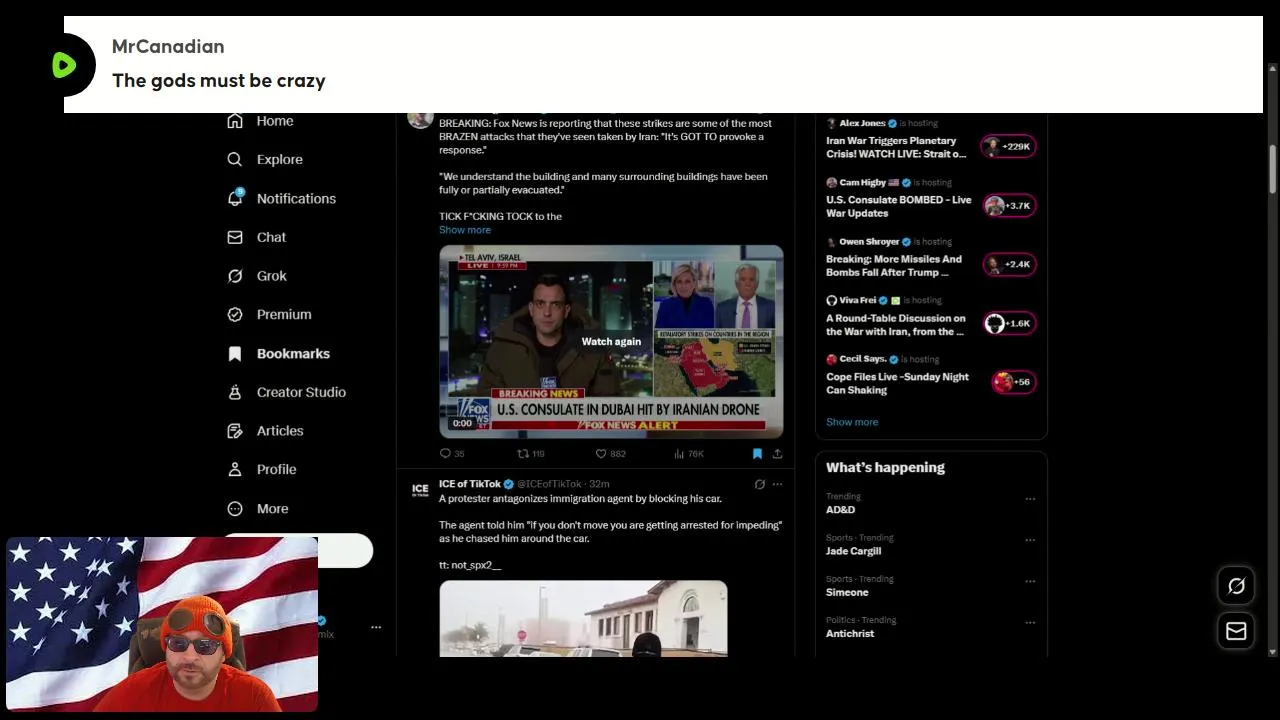Screen dimensions: 1280x720
Task: Open the @ICEofTikTok handle link
Action: coord(549,484)
